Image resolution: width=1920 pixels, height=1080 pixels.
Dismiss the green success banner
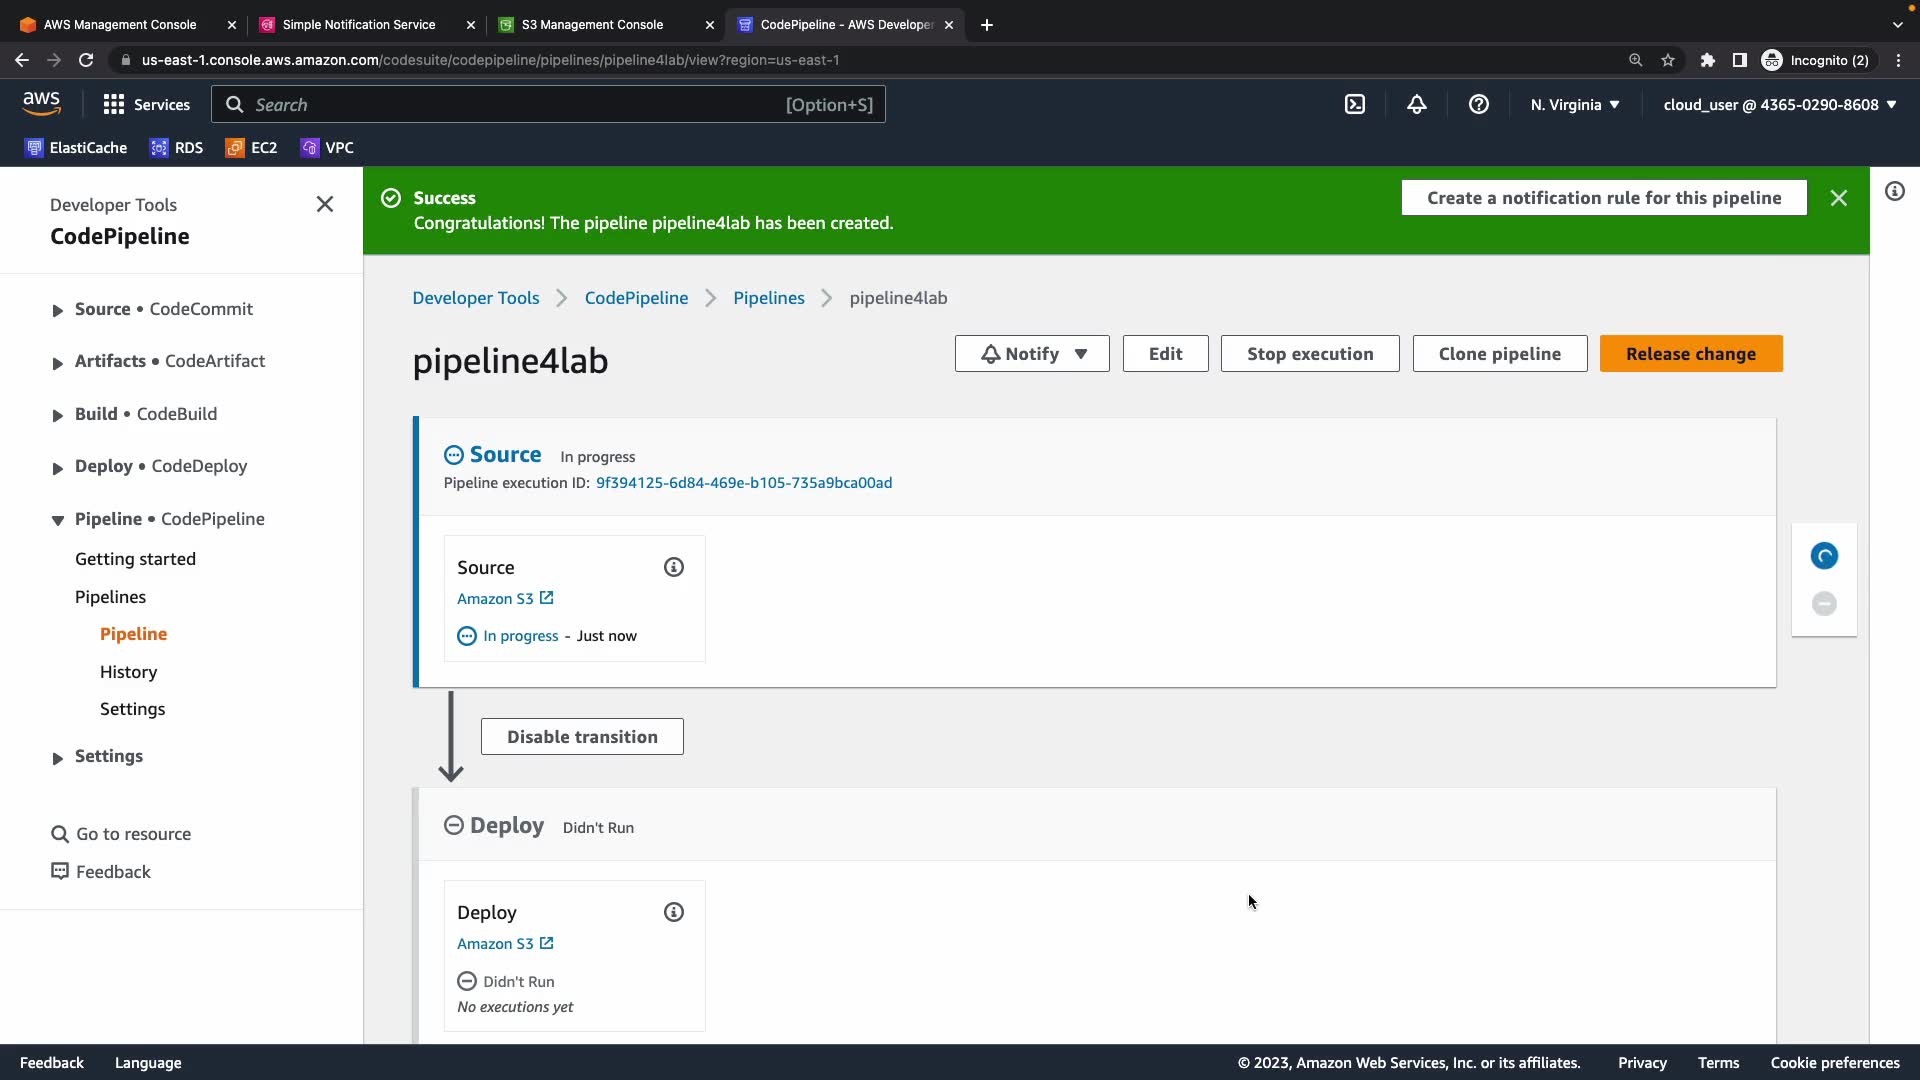point(1838,198)
